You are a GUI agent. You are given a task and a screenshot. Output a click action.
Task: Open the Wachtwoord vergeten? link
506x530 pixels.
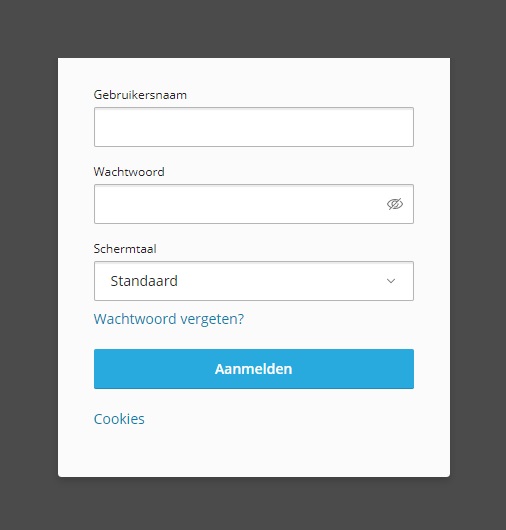169,319
